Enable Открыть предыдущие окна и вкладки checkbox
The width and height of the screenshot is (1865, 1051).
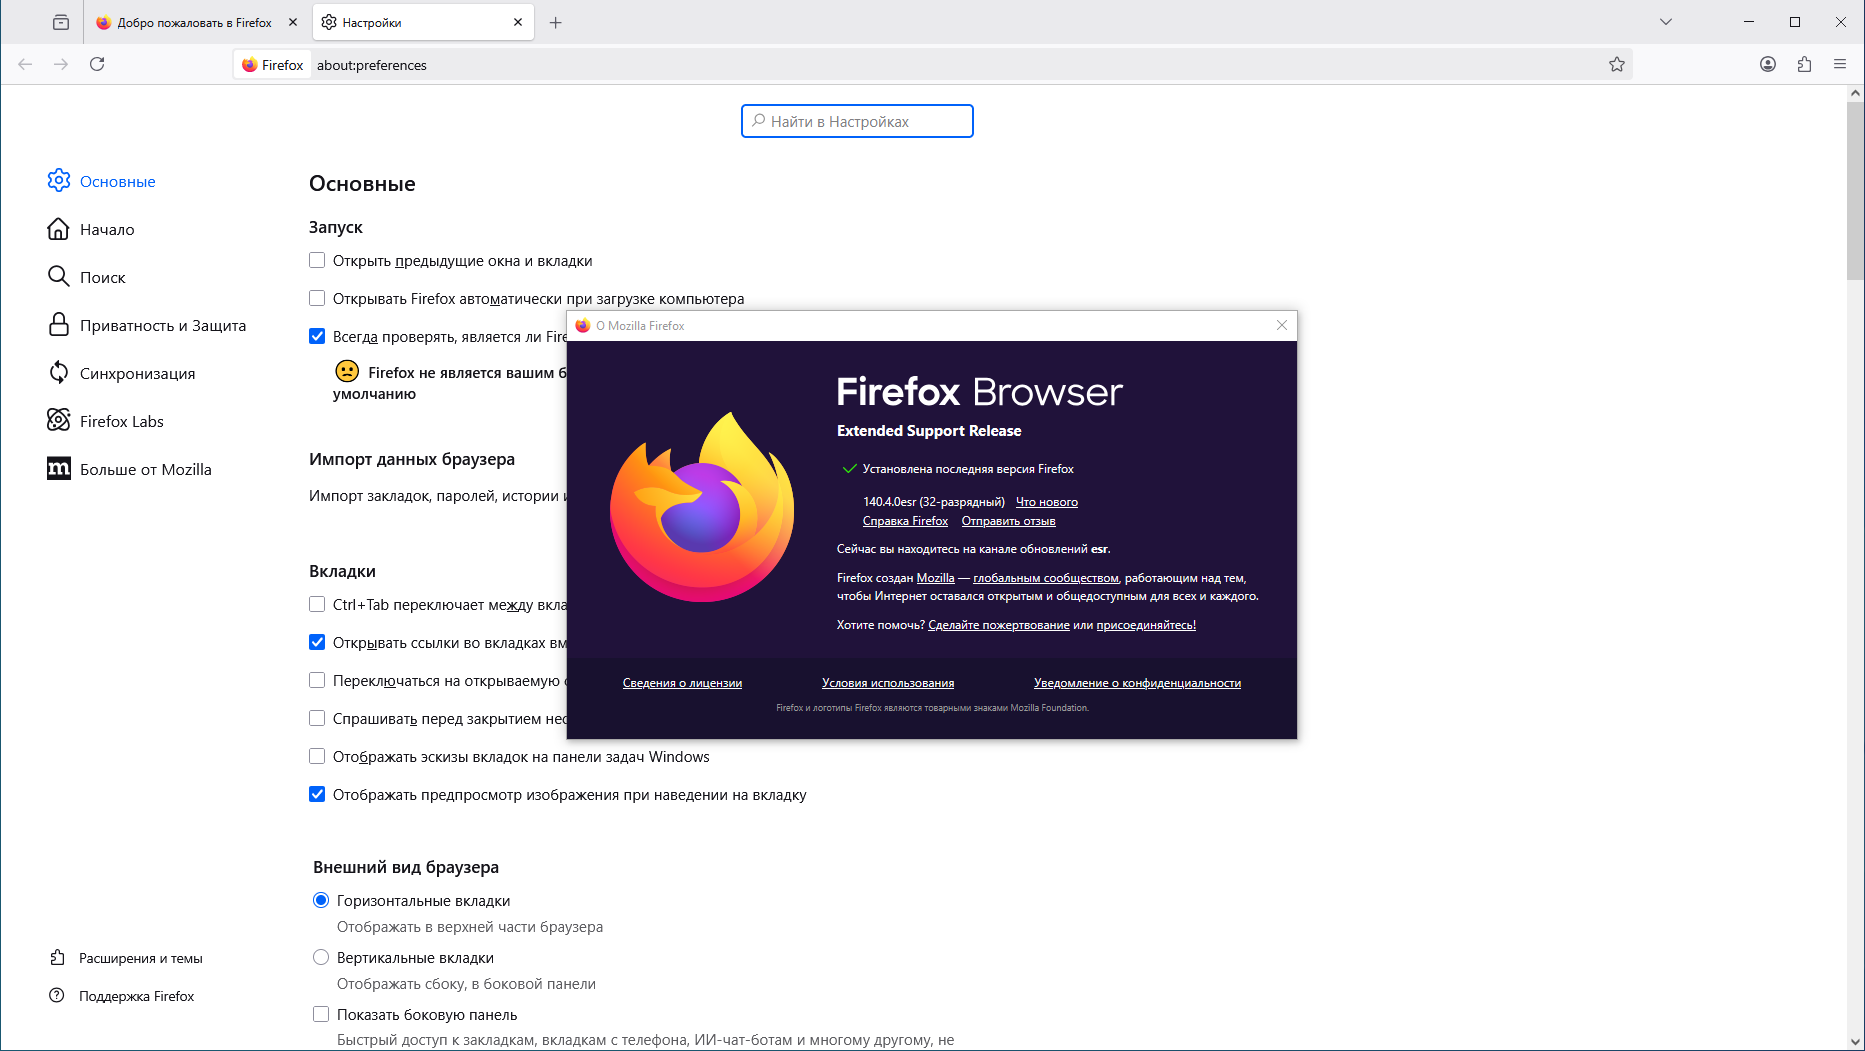tap(317, 260)
